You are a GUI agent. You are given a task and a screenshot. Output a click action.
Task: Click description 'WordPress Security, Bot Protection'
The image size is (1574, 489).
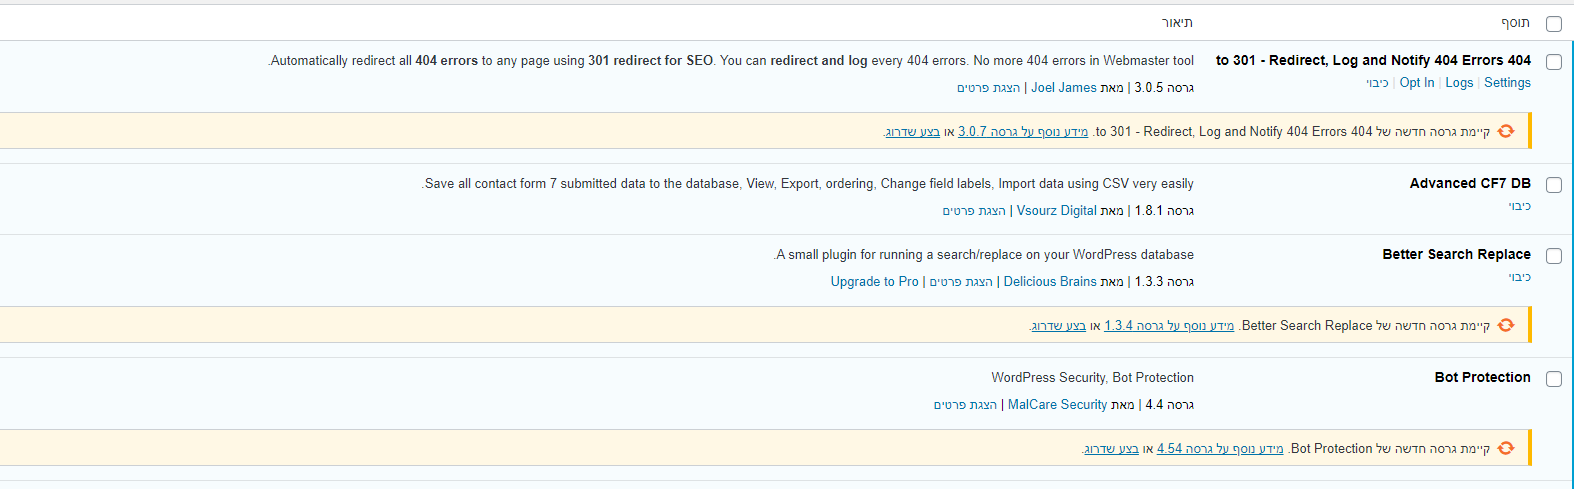tap(1093, 378)
